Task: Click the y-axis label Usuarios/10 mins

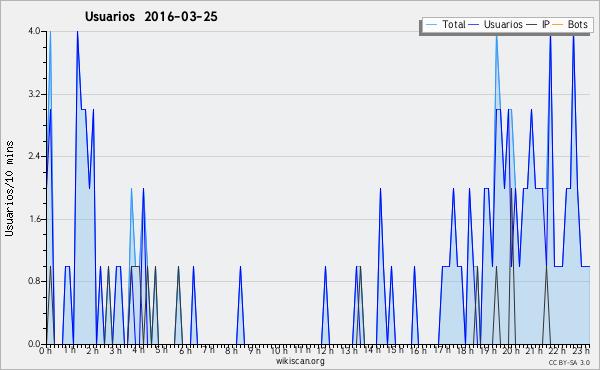Action: tap(9, 189)
